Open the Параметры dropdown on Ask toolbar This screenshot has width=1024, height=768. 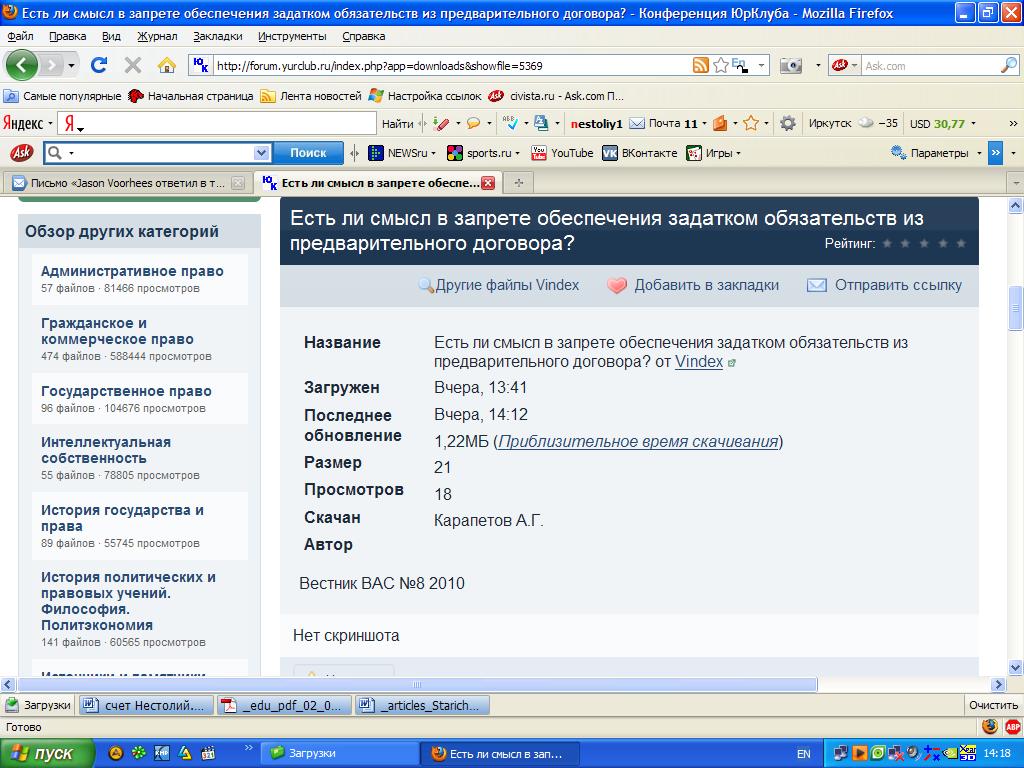[x=936, y=153]
